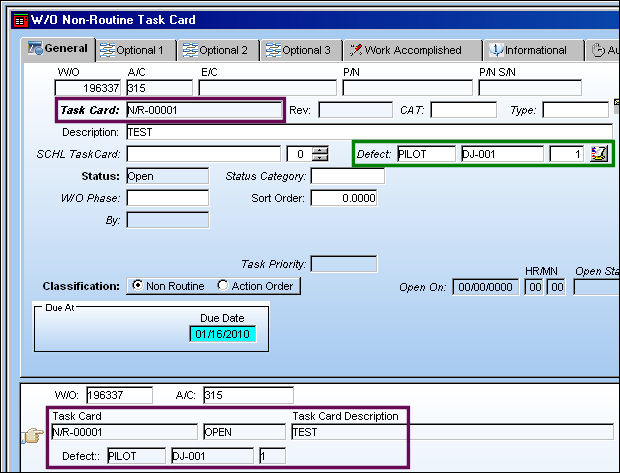
Task: Click the SCHL TaskCard text field
Action: tap(203, 154)
